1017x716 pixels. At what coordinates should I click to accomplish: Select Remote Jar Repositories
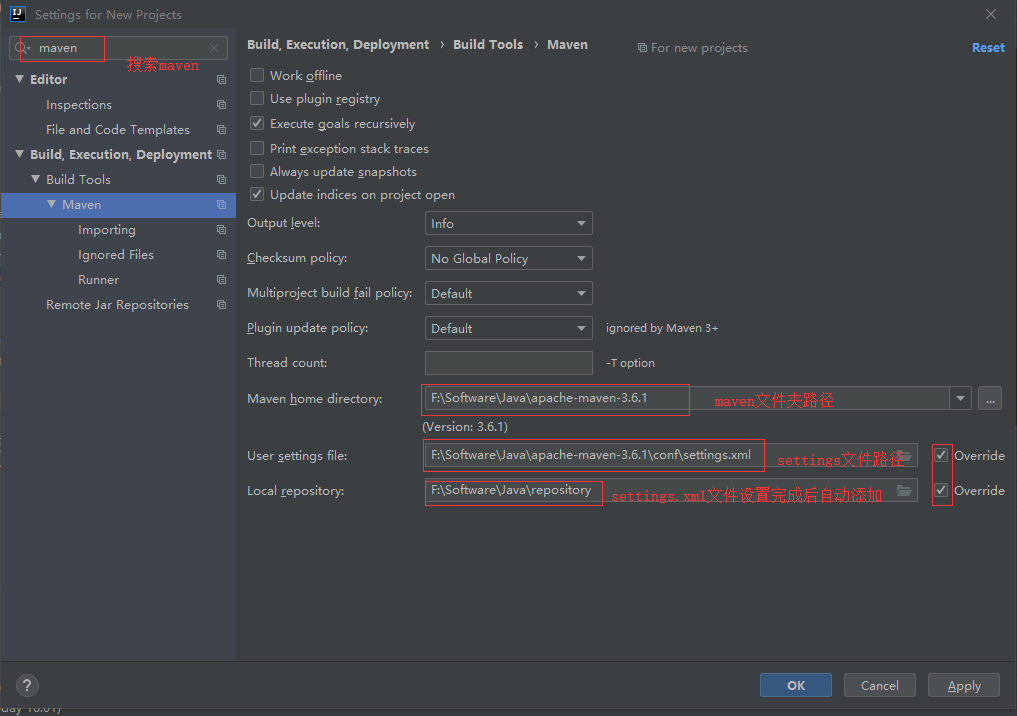tap(117, 305)
